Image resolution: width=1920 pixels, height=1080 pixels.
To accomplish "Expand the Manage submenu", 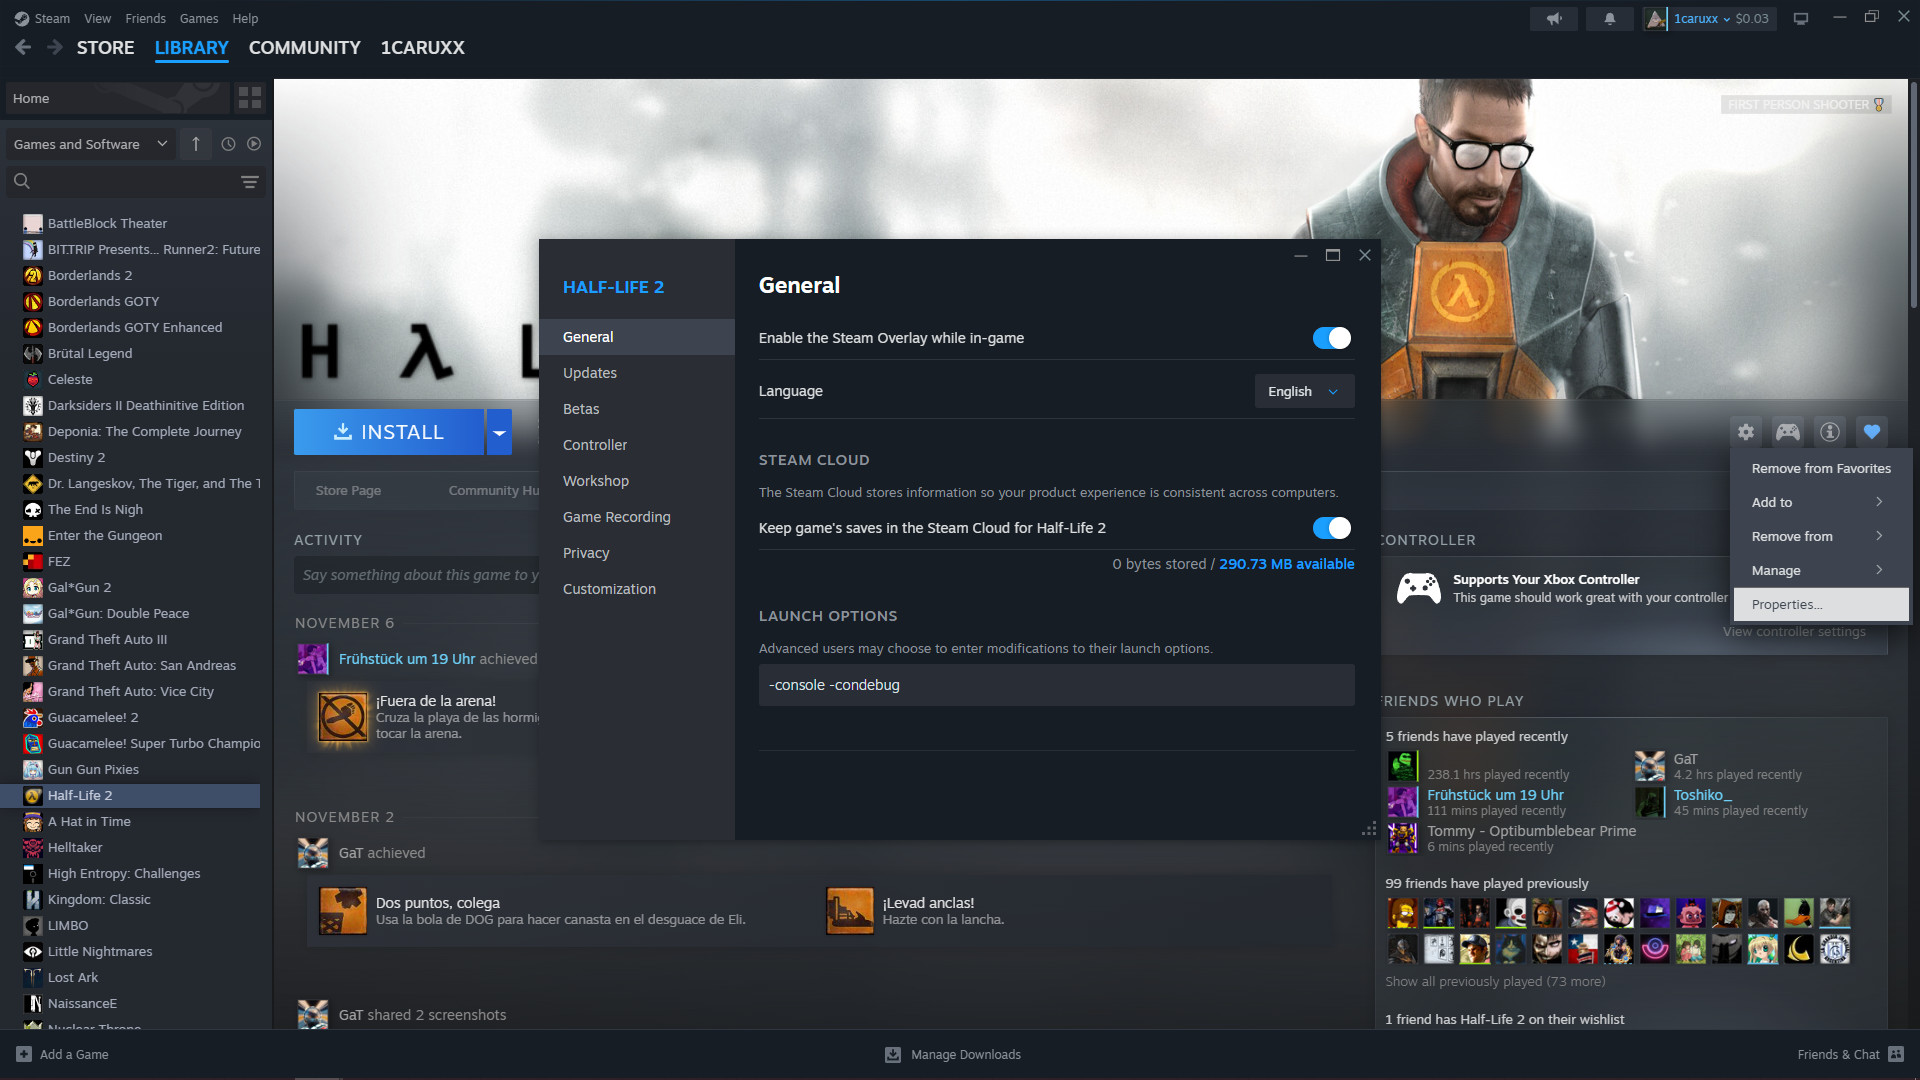I will pos(1820,570).
